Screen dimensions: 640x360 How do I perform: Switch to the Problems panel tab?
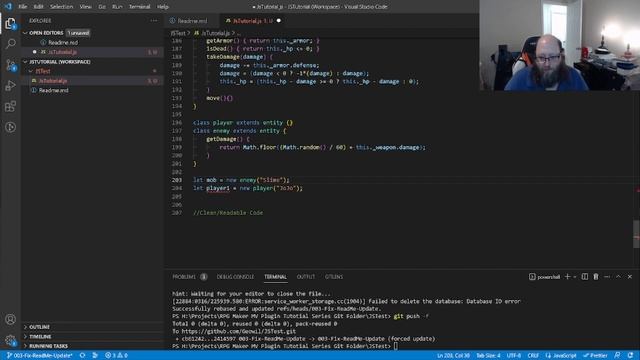[x=189, y=277]
